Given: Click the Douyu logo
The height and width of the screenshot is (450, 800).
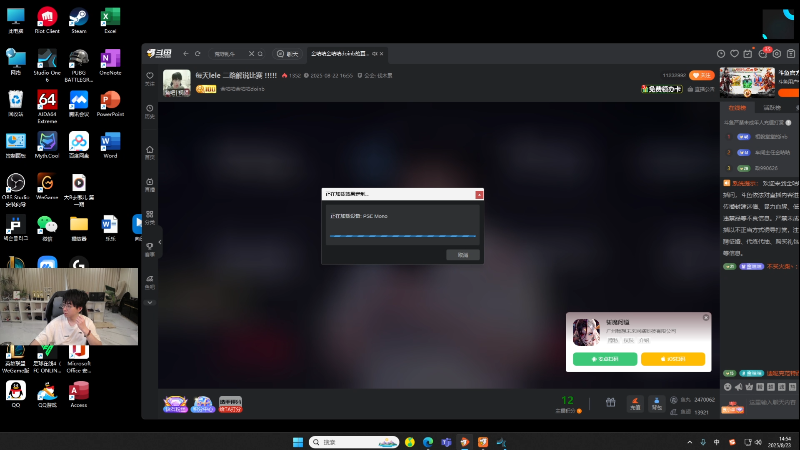Looking at the screenshot, I should tap(159, 54).
